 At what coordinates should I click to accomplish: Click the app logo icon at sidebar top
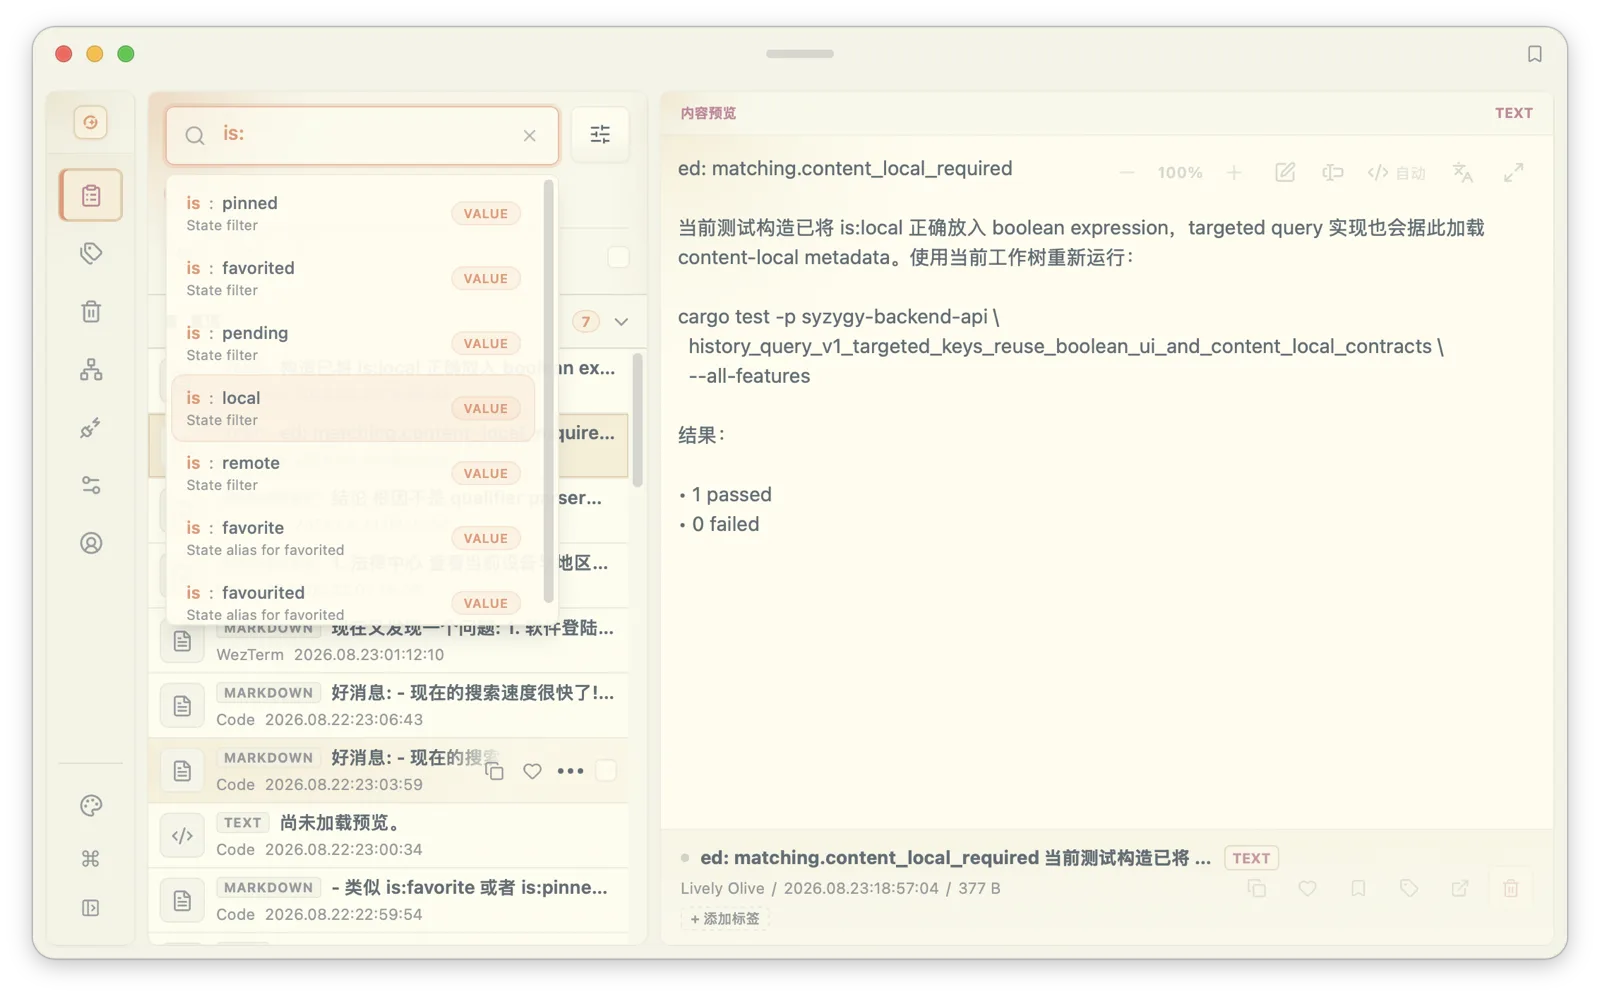(x=91, y=122)
